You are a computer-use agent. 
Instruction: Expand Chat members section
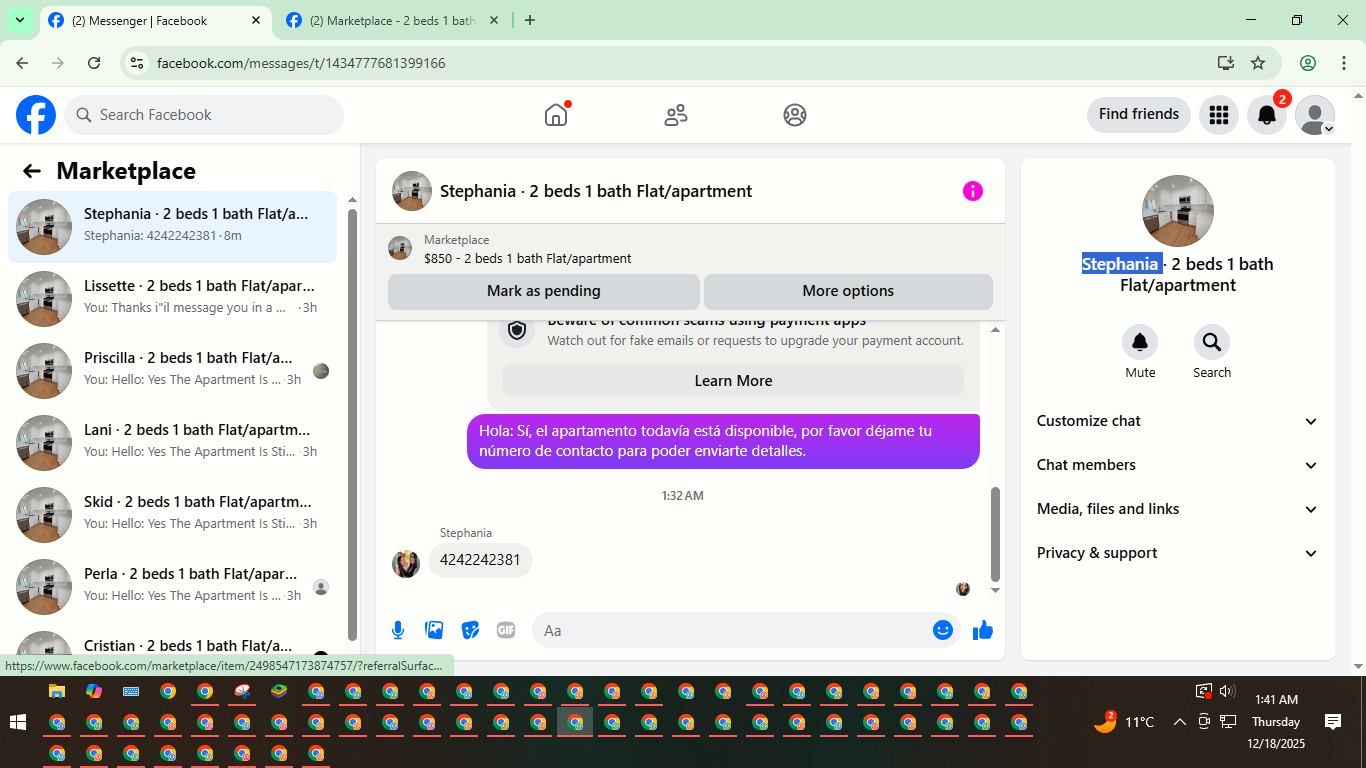(x=1178, y=465)
